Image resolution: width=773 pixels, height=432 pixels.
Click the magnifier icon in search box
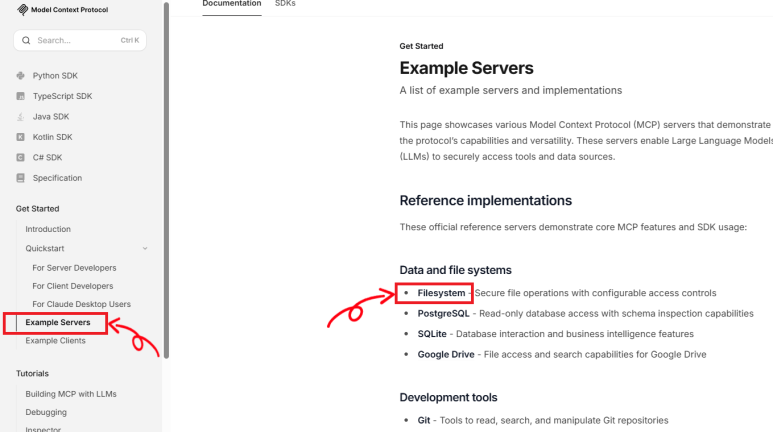click(x=26, y=40)
